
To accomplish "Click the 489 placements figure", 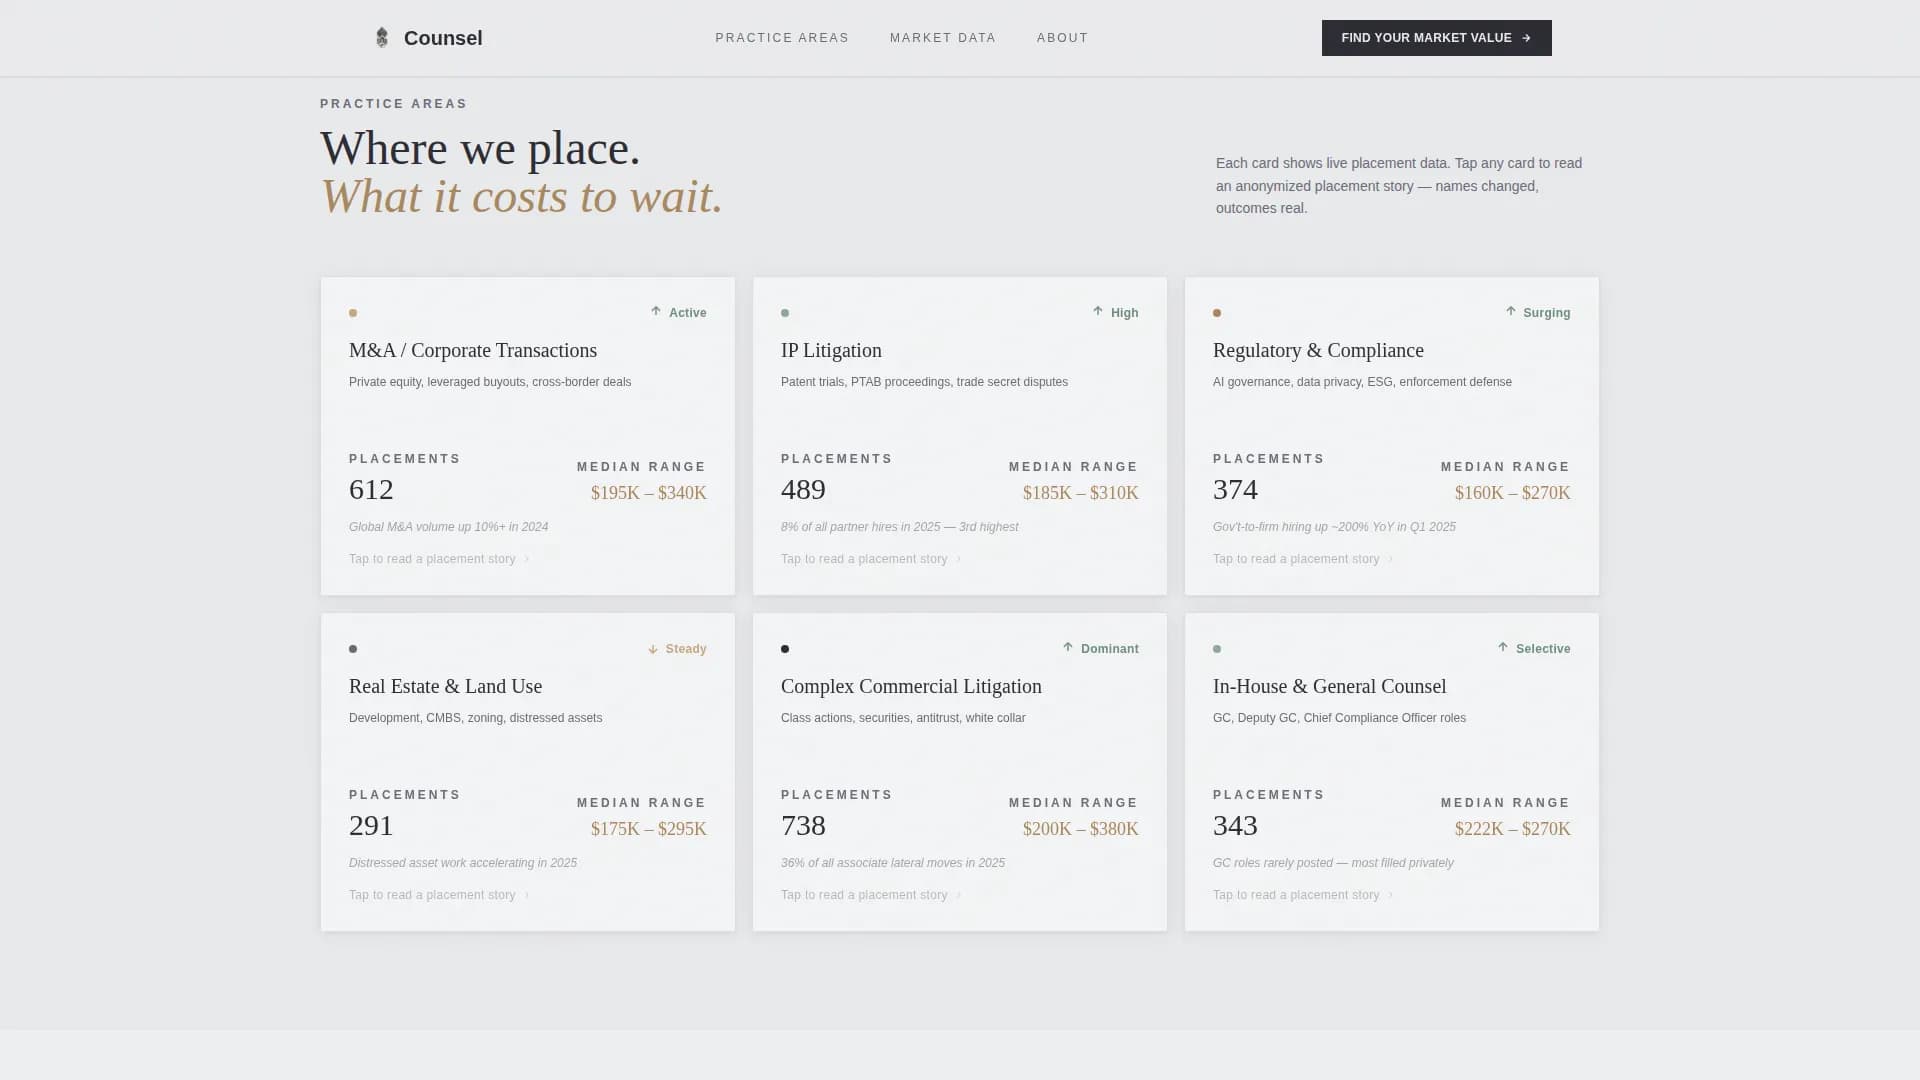I will point(803,490).
